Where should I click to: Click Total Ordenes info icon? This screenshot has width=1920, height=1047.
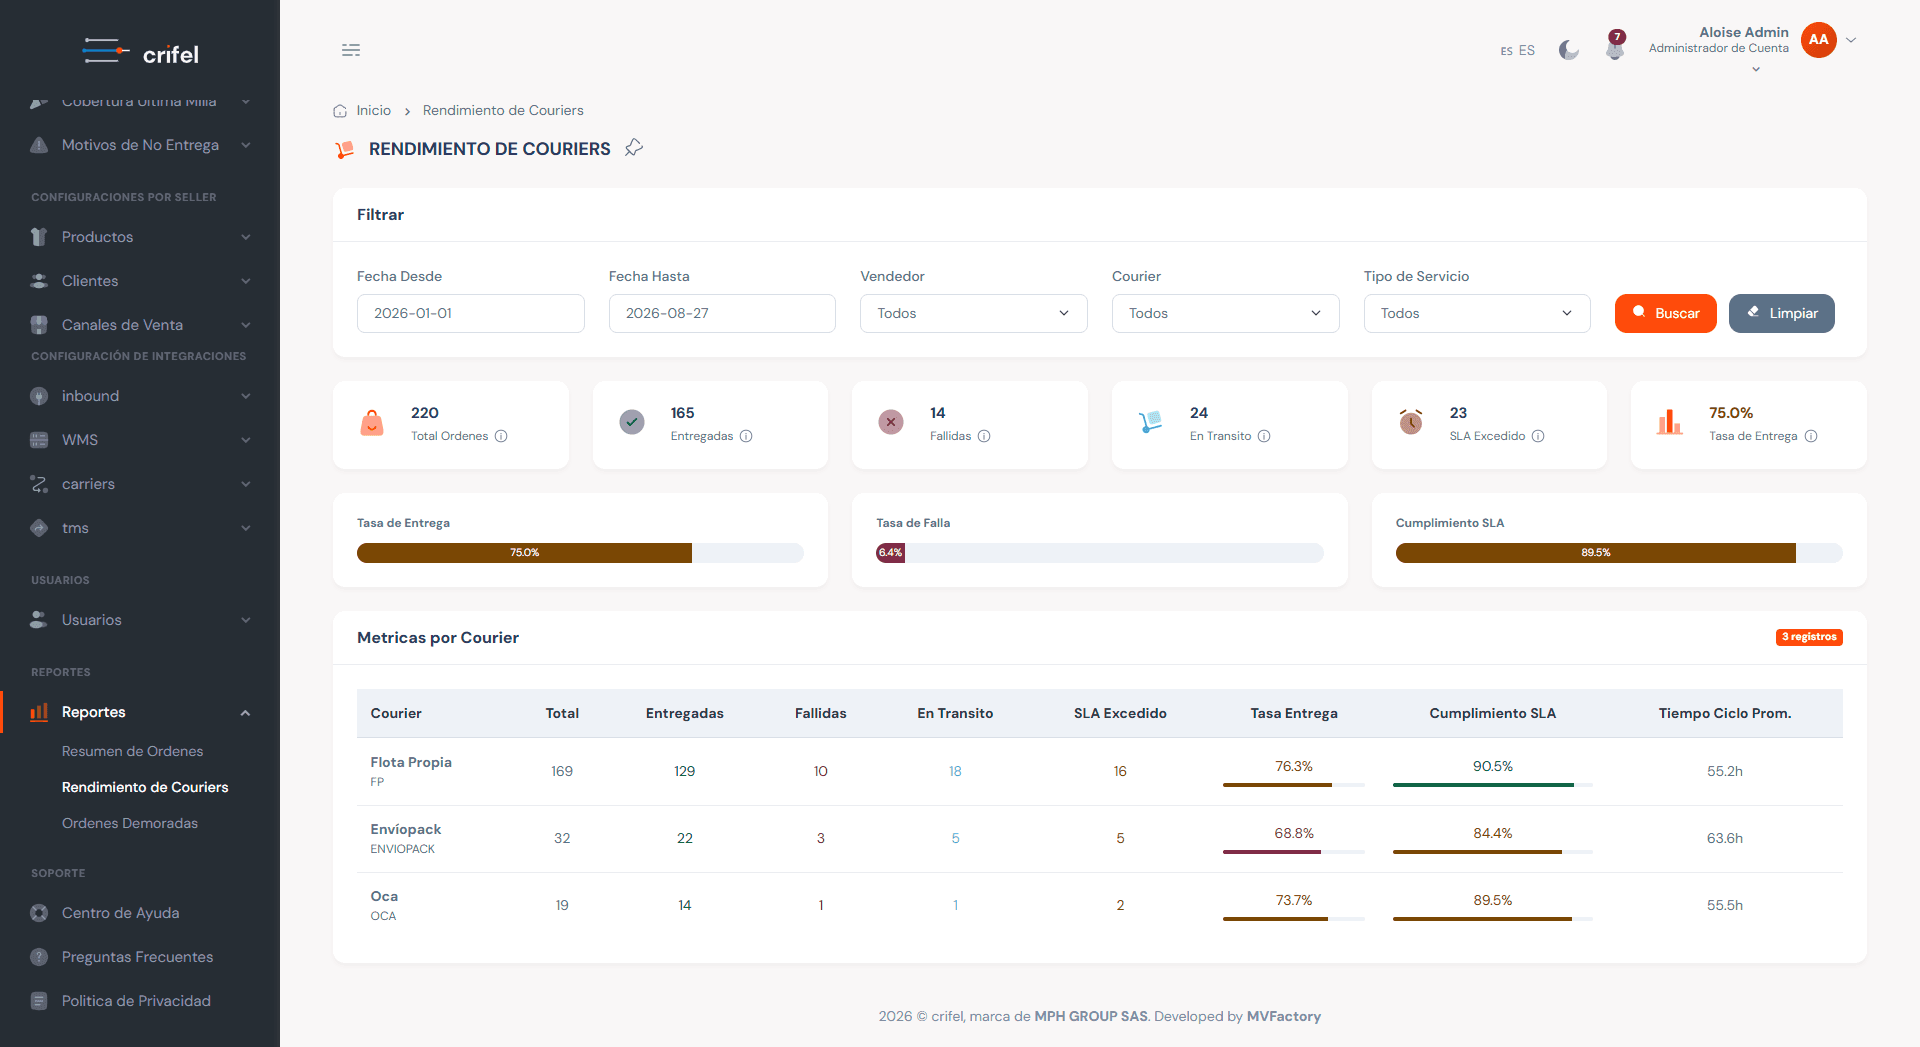pos(501,436)
